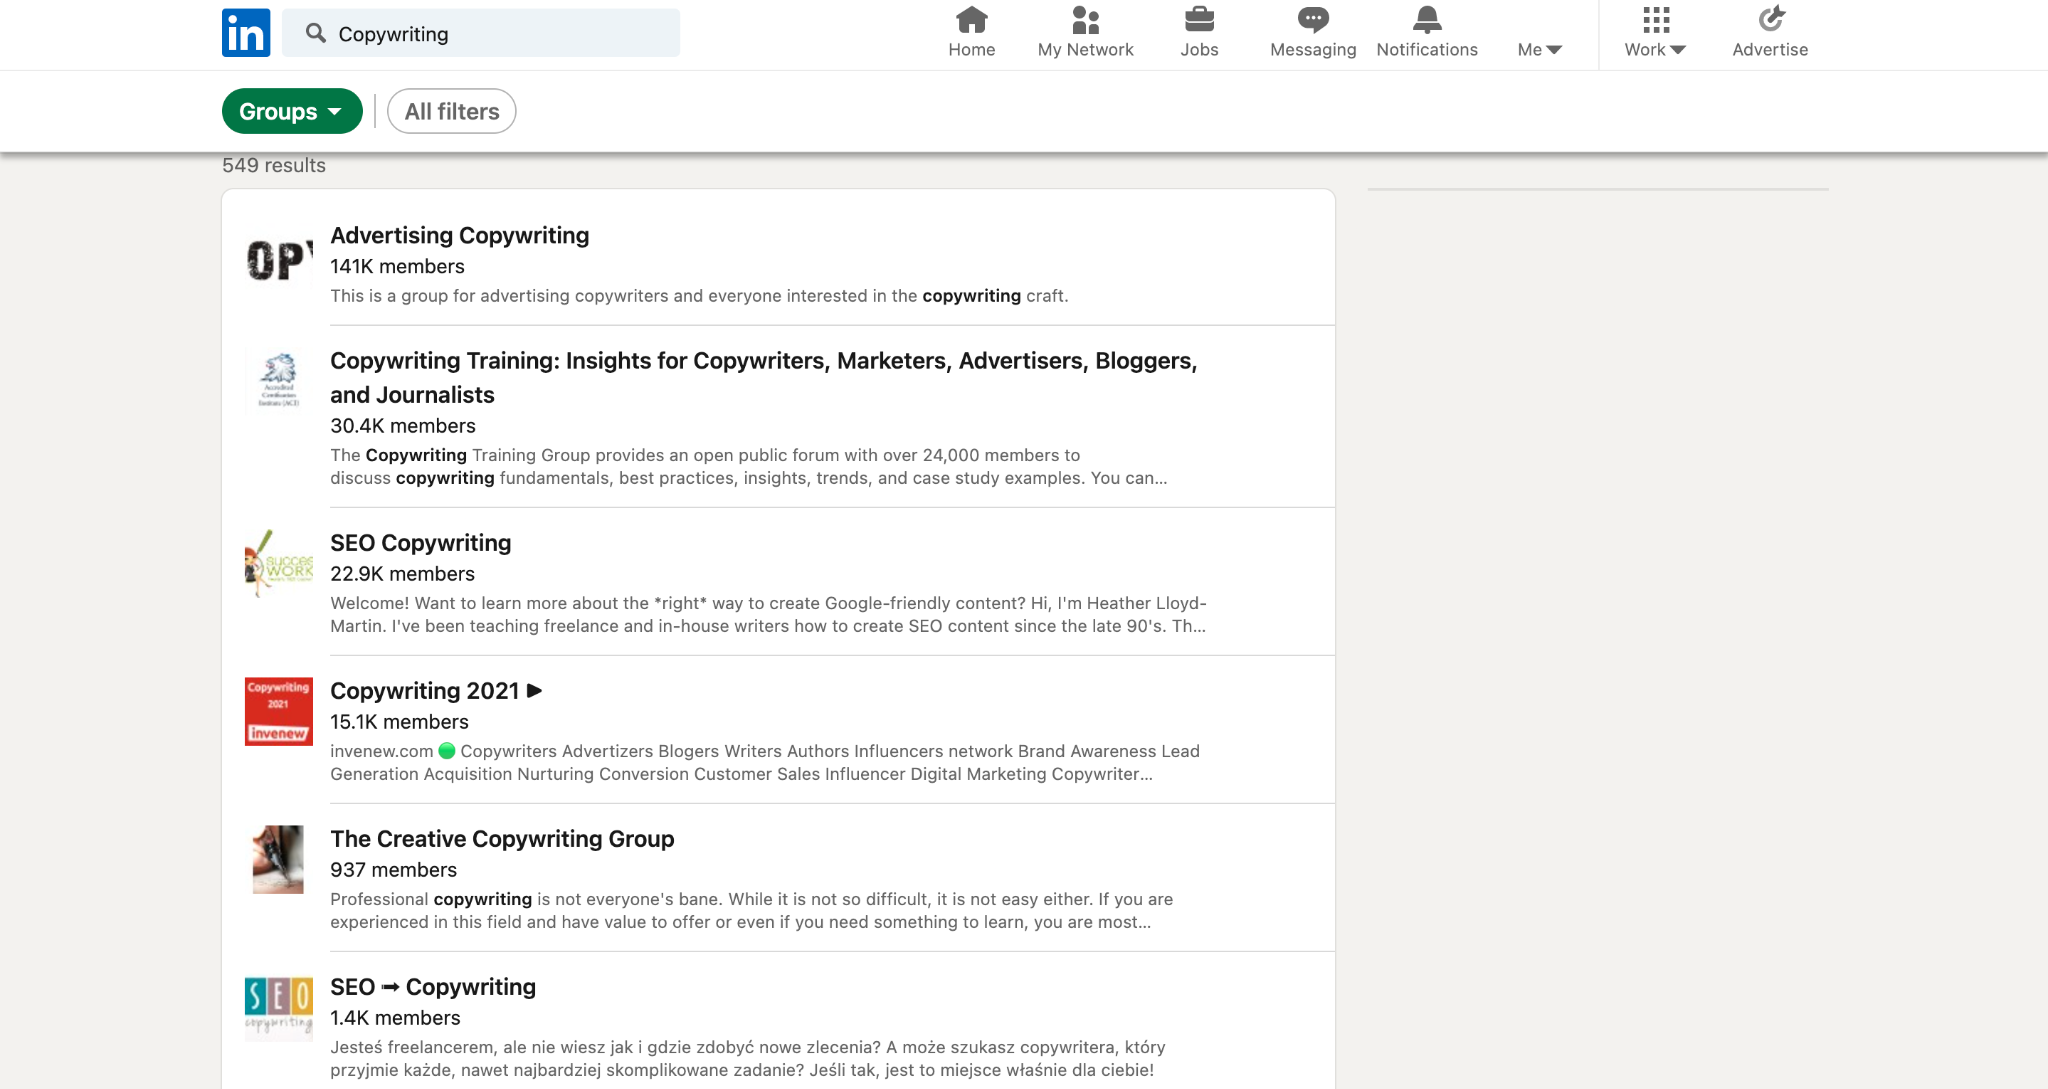Select the Jobs briefcase icon
2048x1089 pixels.
pos(1198,30)
